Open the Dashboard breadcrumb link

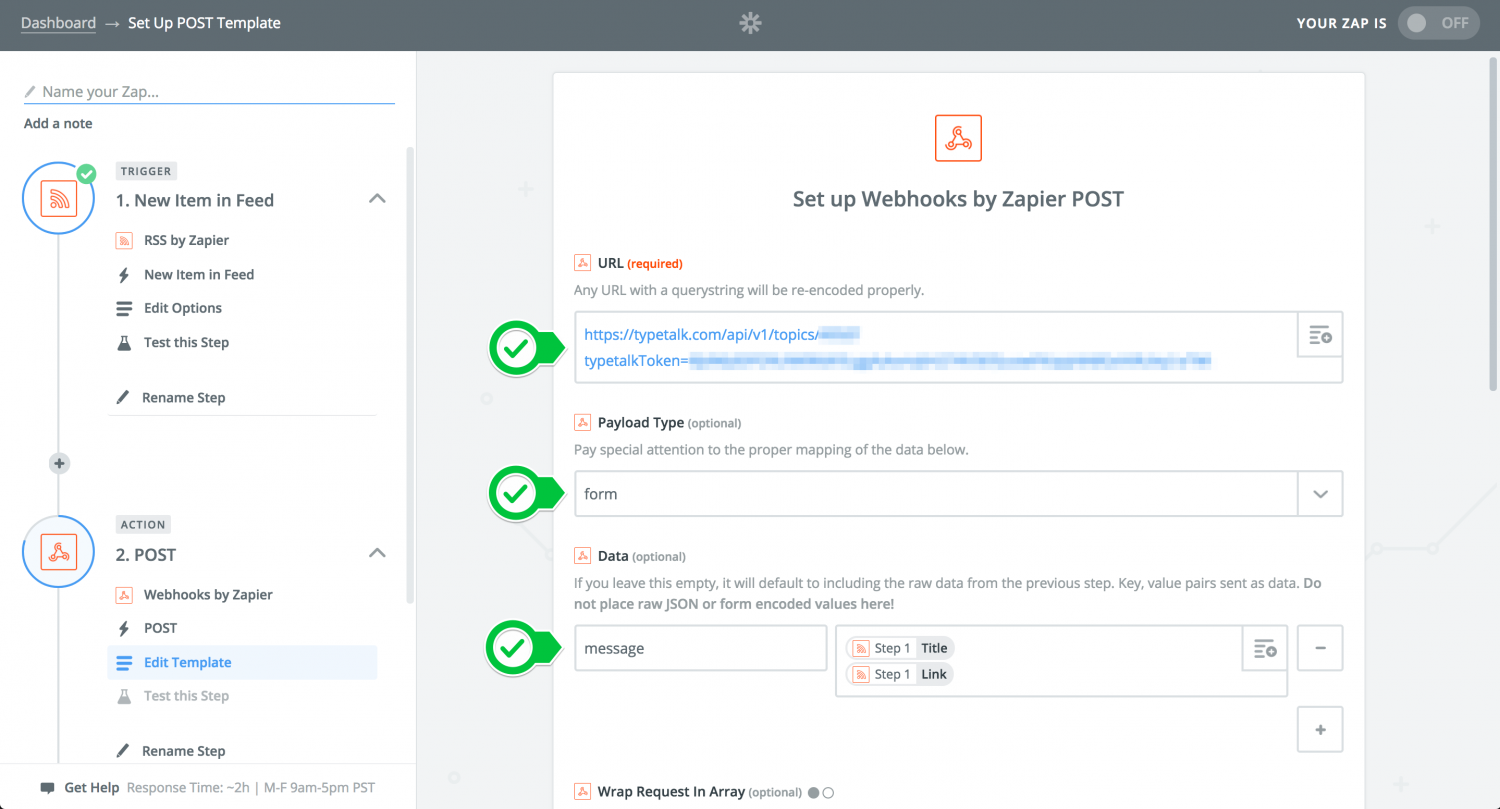tap(58, 22)
